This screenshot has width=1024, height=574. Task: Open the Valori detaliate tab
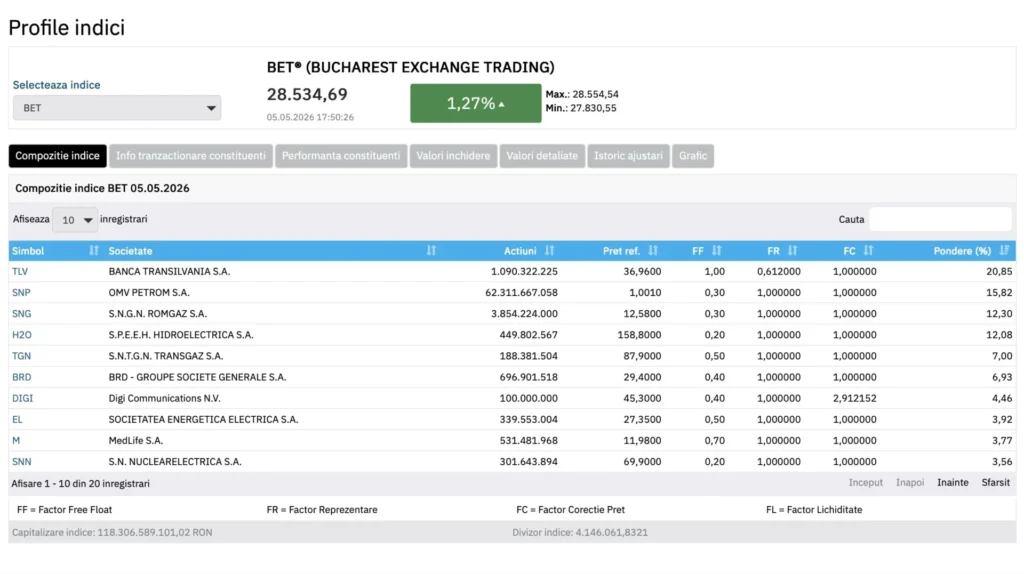click(x=542, y=156)
